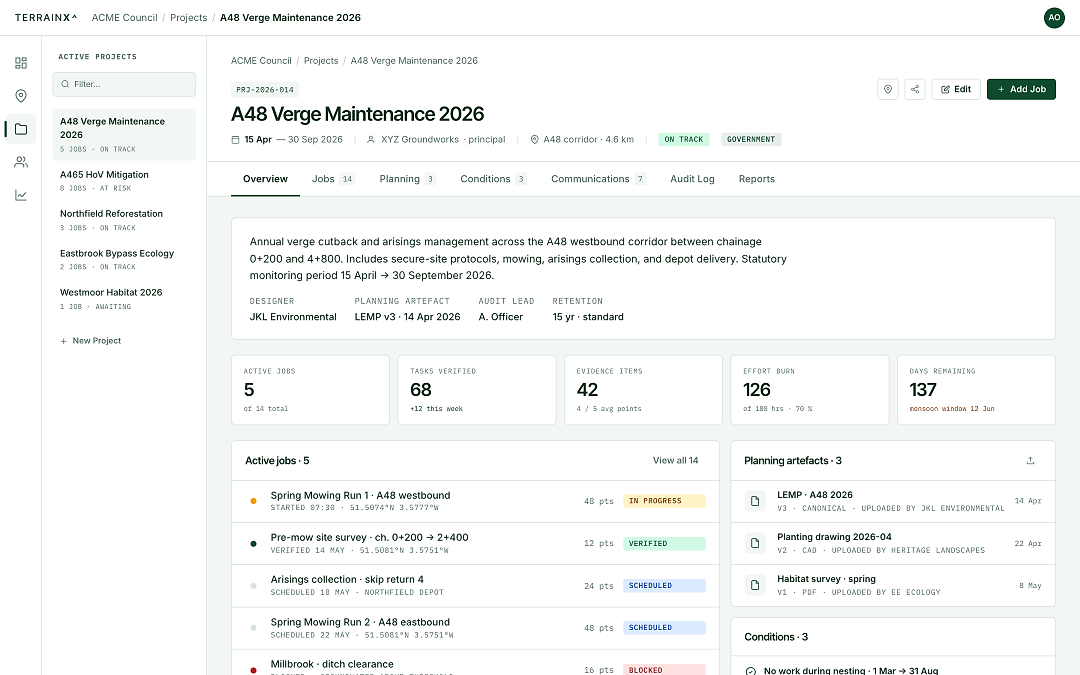Select A48 Verge Maintenance 2026 project

tap(124, 134)
